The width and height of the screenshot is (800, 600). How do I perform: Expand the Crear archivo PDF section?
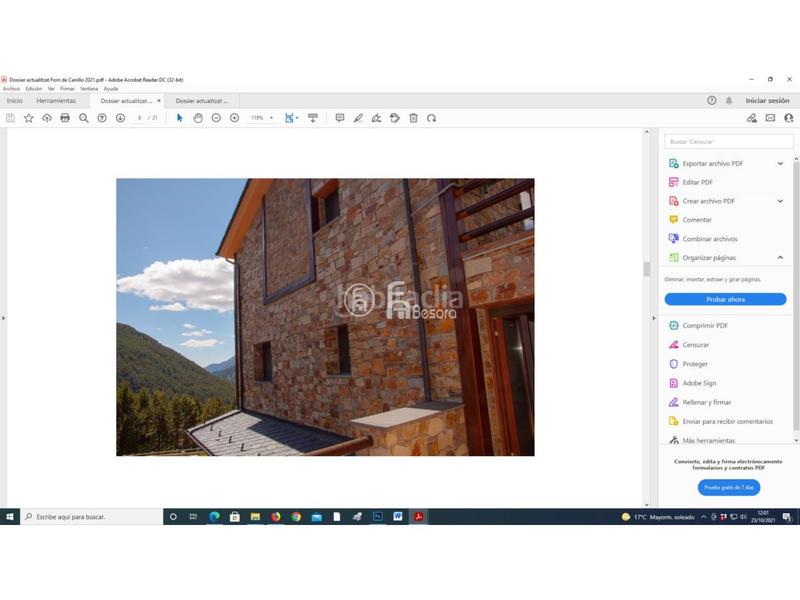click(x=780, y=201)
